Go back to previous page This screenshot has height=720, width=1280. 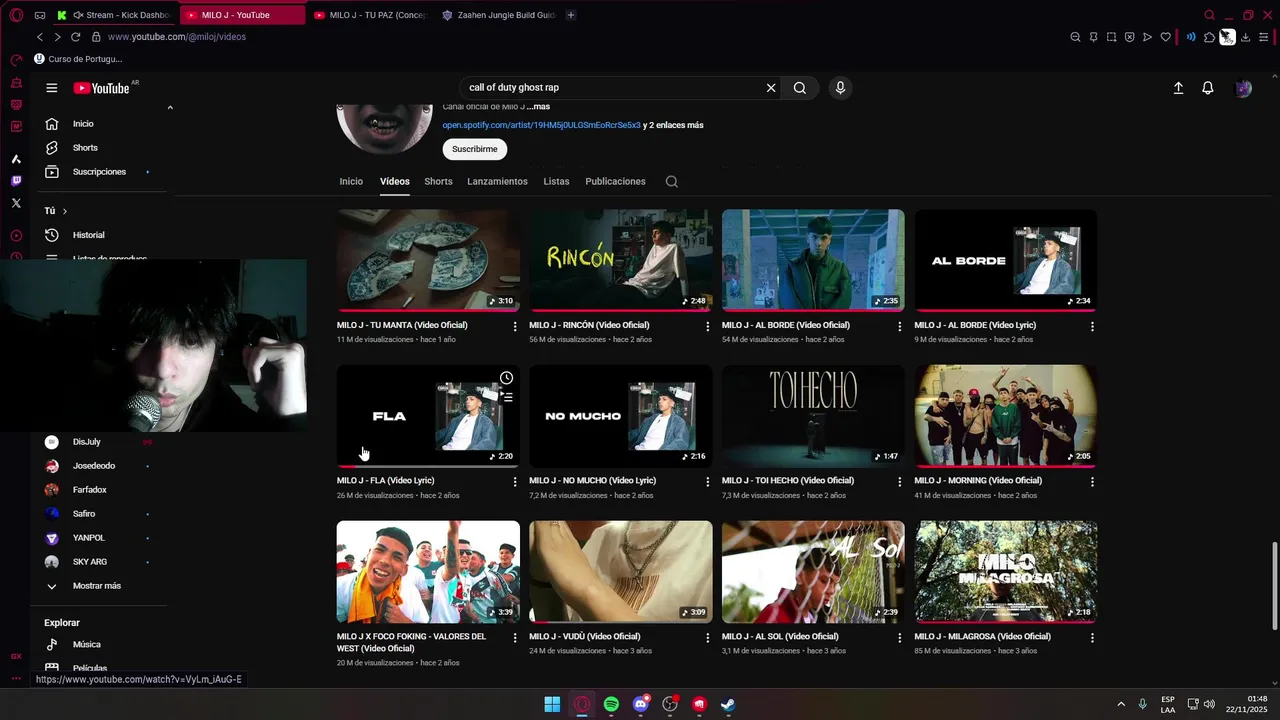[40, 37]
